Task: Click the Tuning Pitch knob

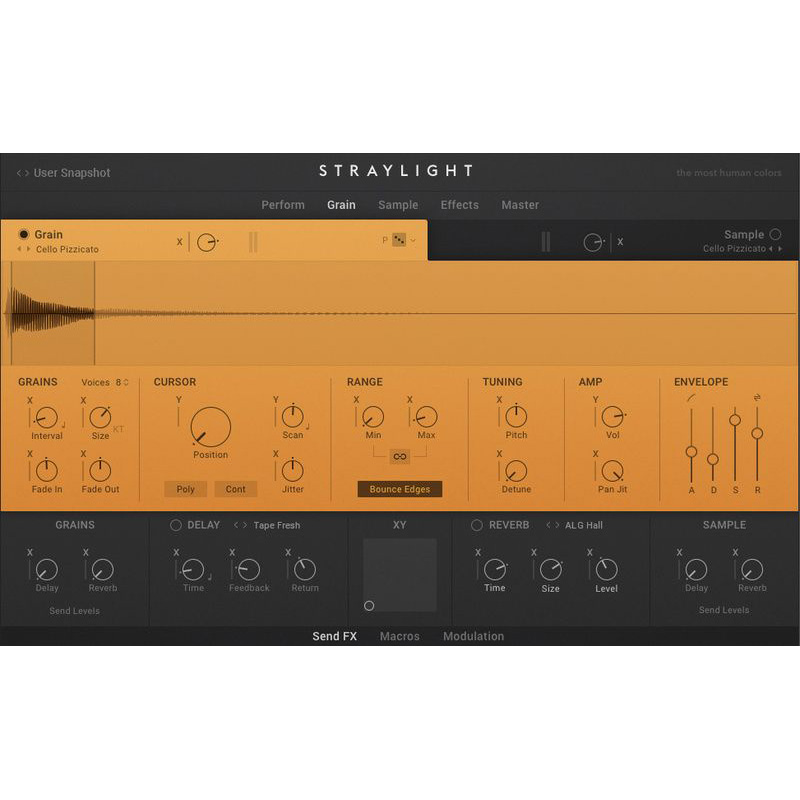Action: coord(516,417)
